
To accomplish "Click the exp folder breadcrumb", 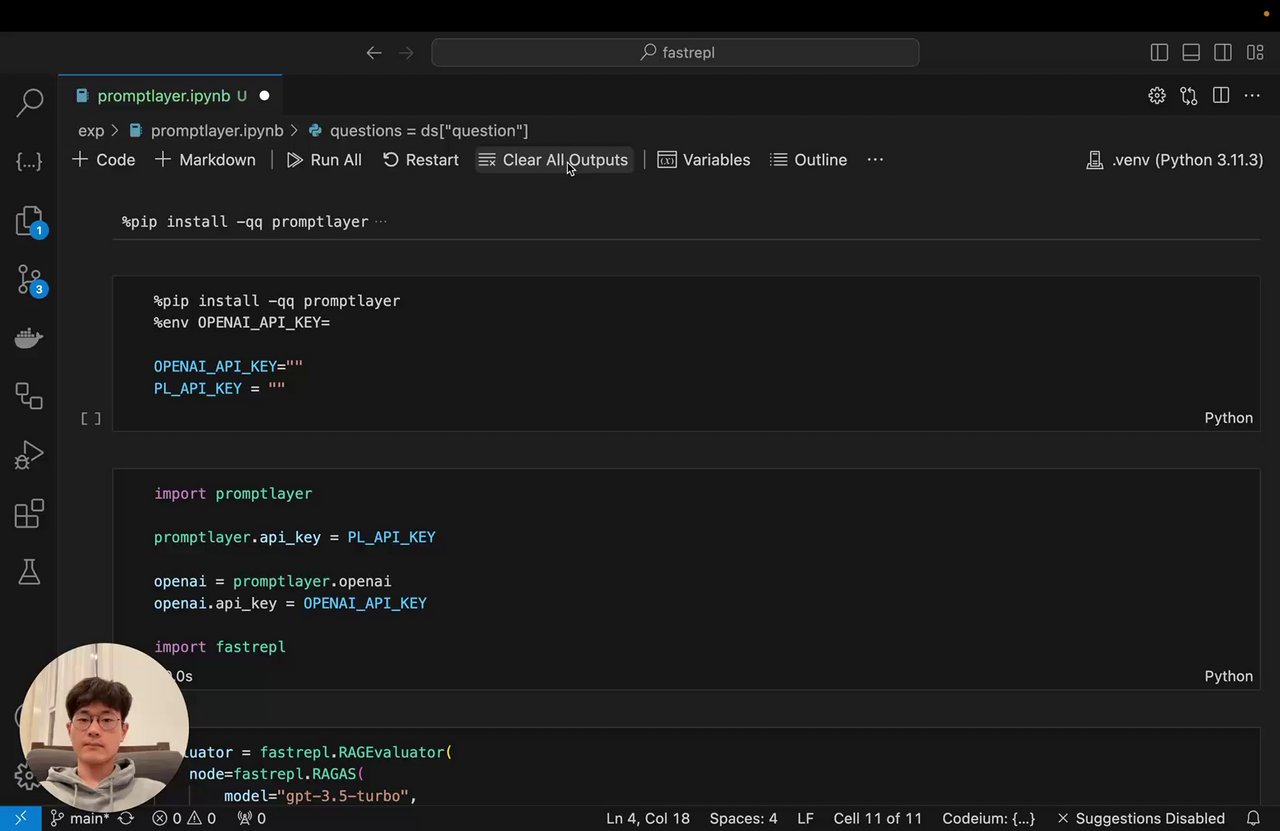I will click(x=91, y=131).
